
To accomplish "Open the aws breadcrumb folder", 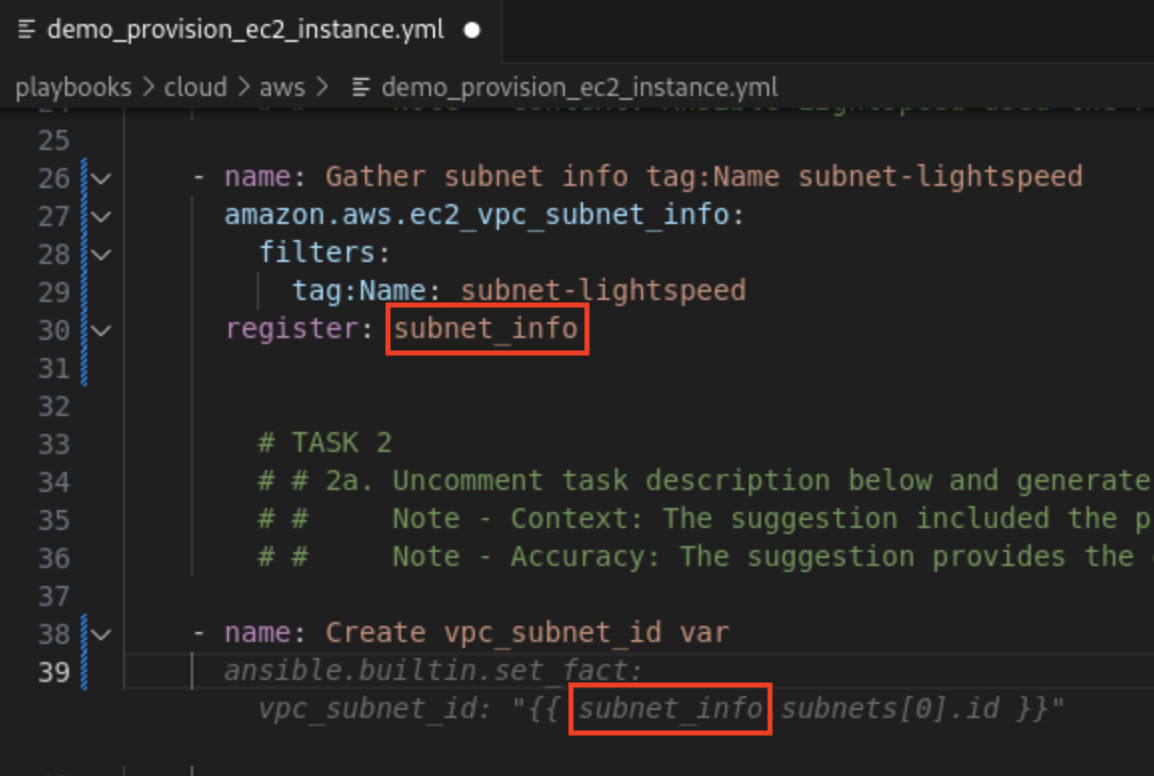I will point(282,88).
